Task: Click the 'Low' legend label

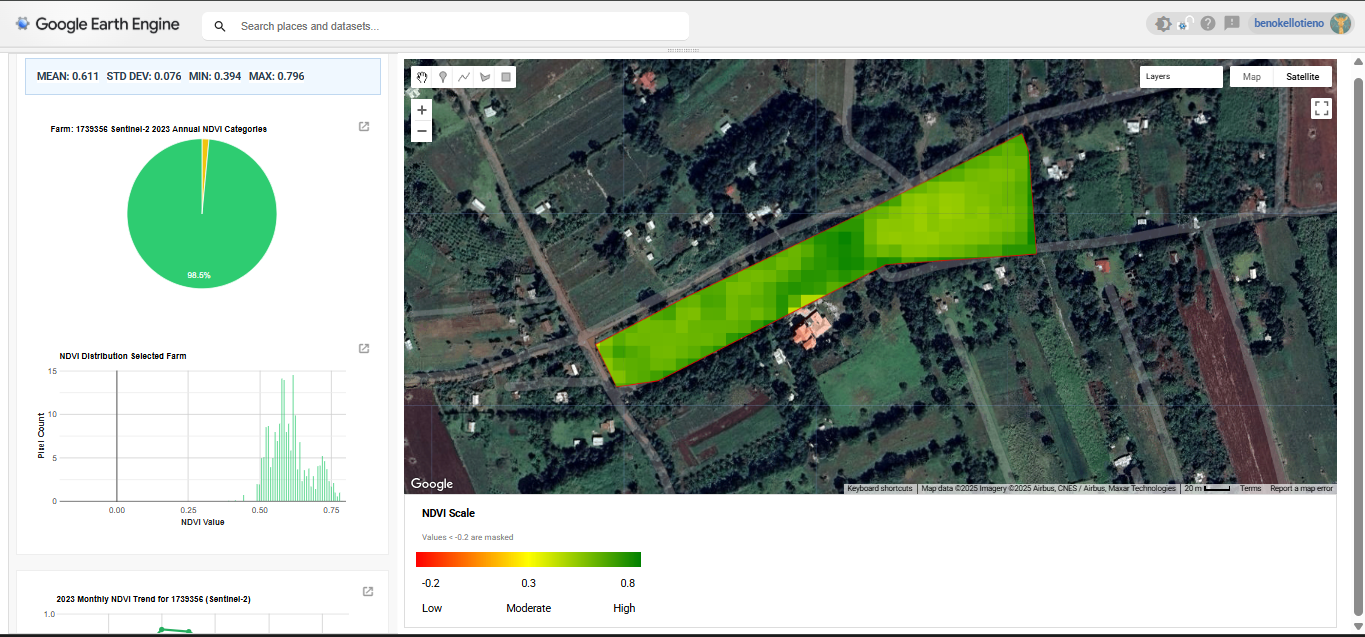Action: pos(432,608)
